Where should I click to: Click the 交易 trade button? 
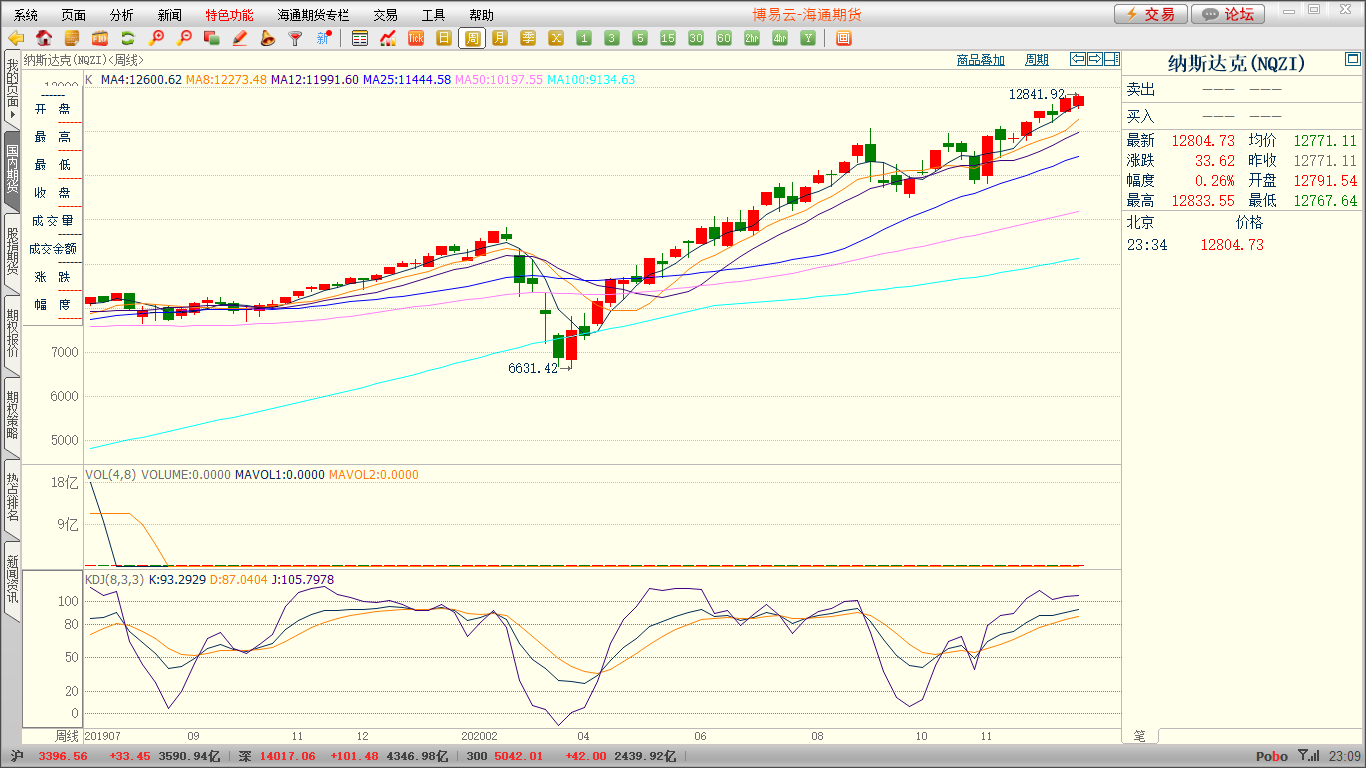point(1151,14)
